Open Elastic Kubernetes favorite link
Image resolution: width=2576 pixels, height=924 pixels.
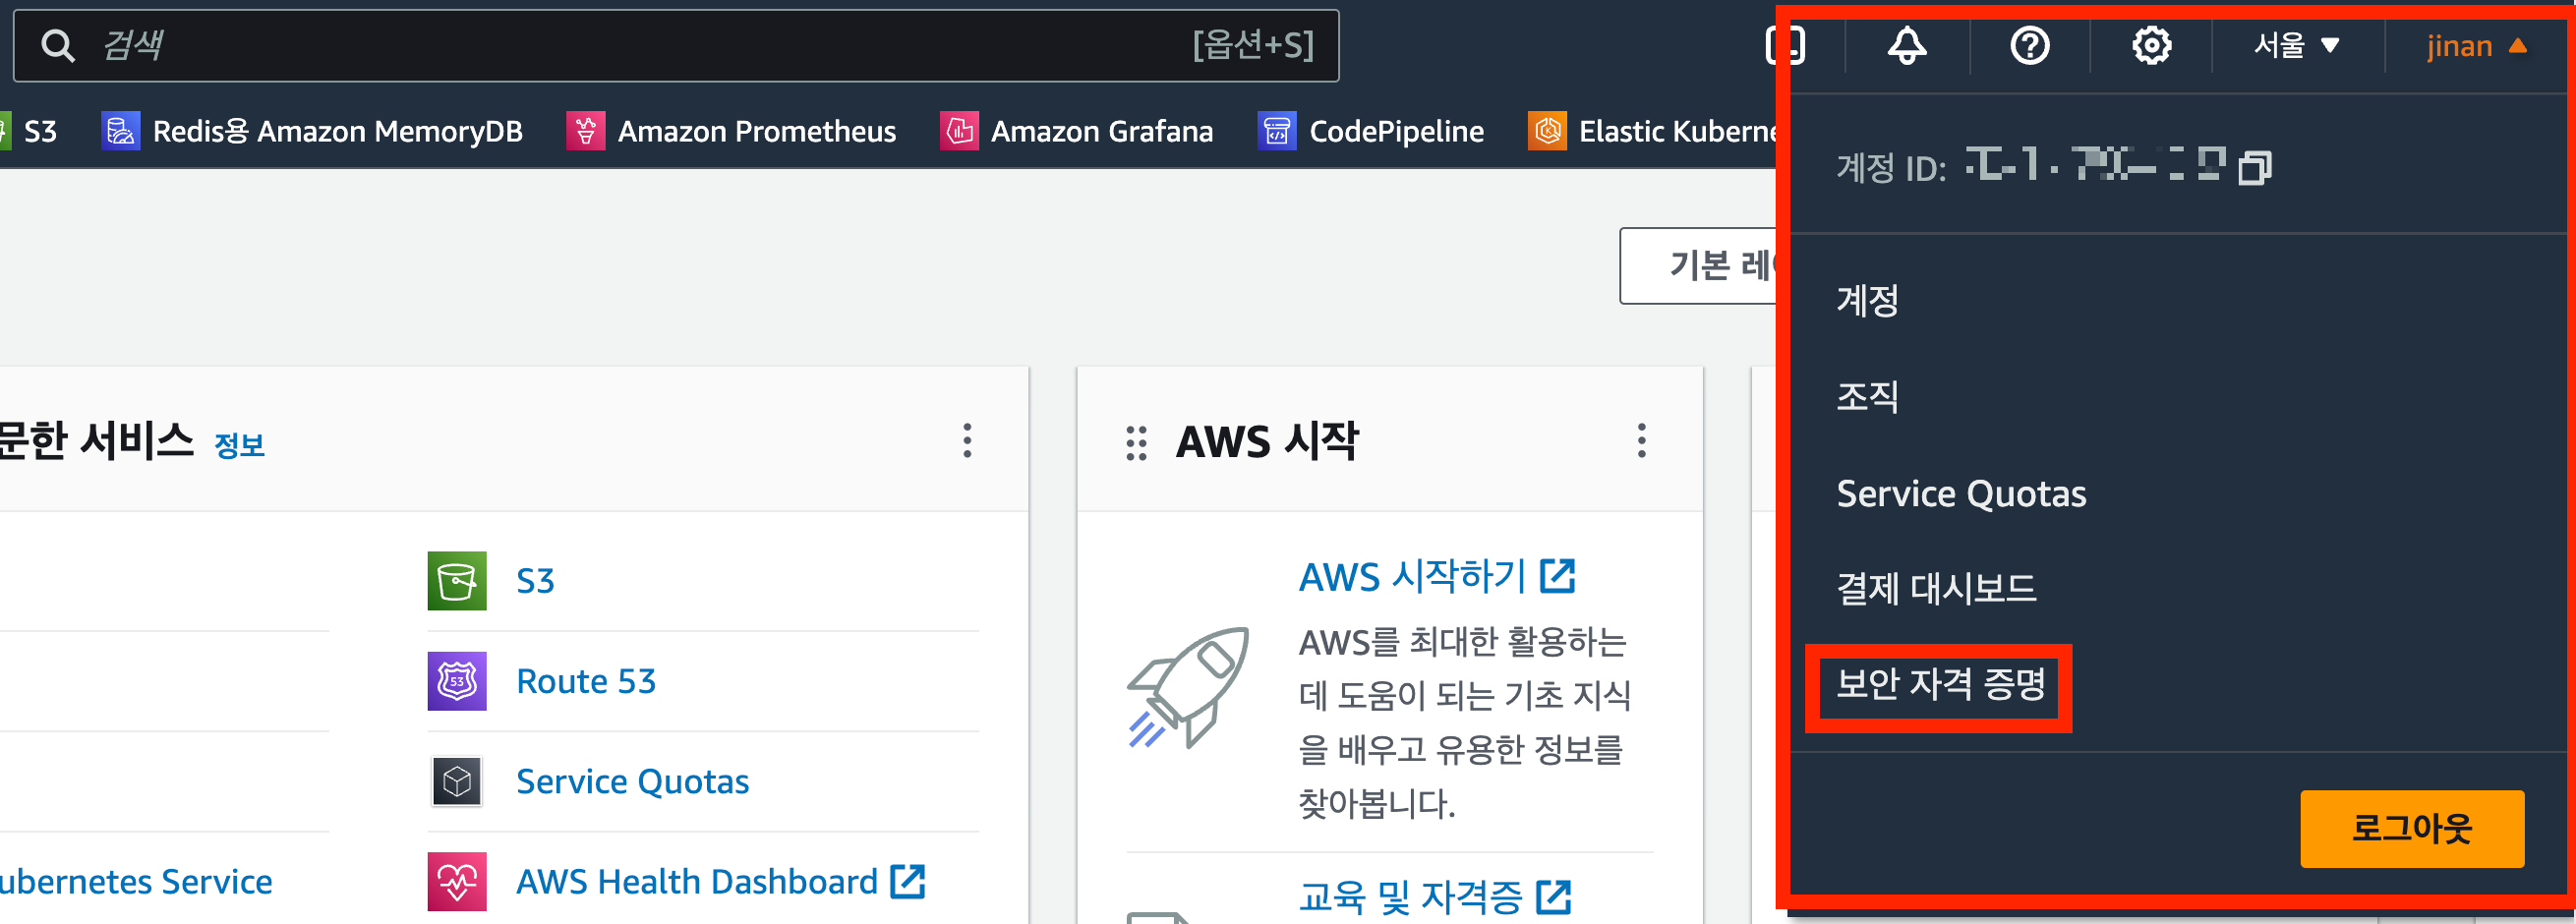(1677, 131)
